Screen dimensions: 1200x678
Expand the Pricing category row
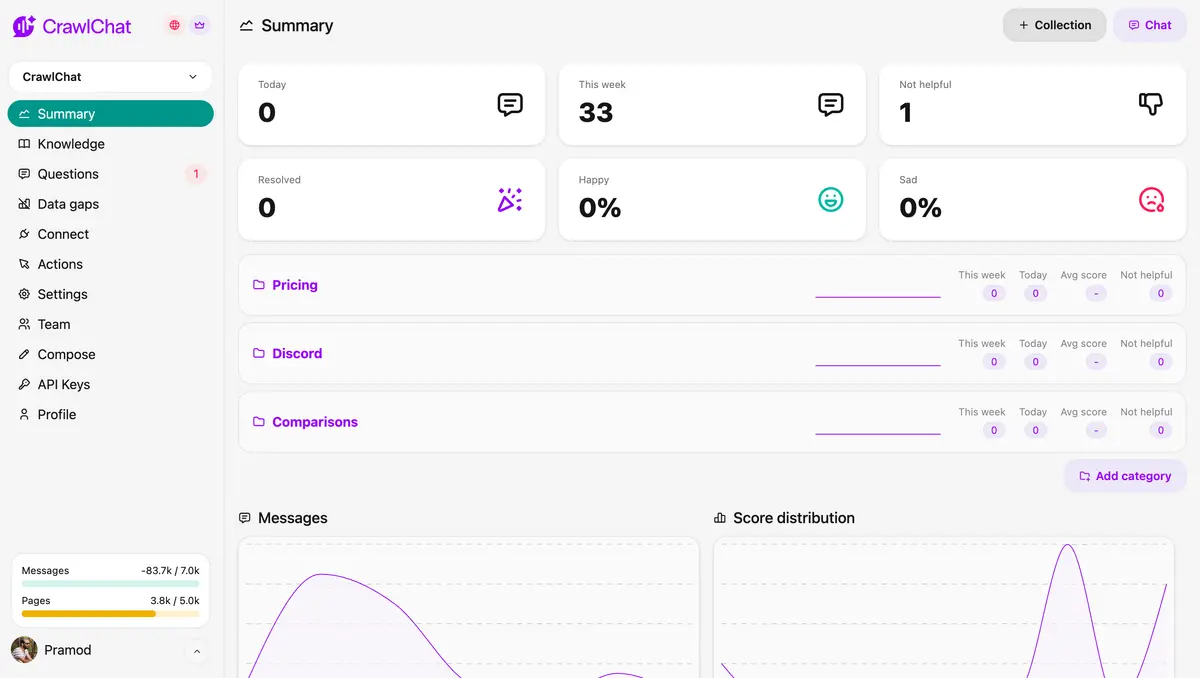(294, 285)
